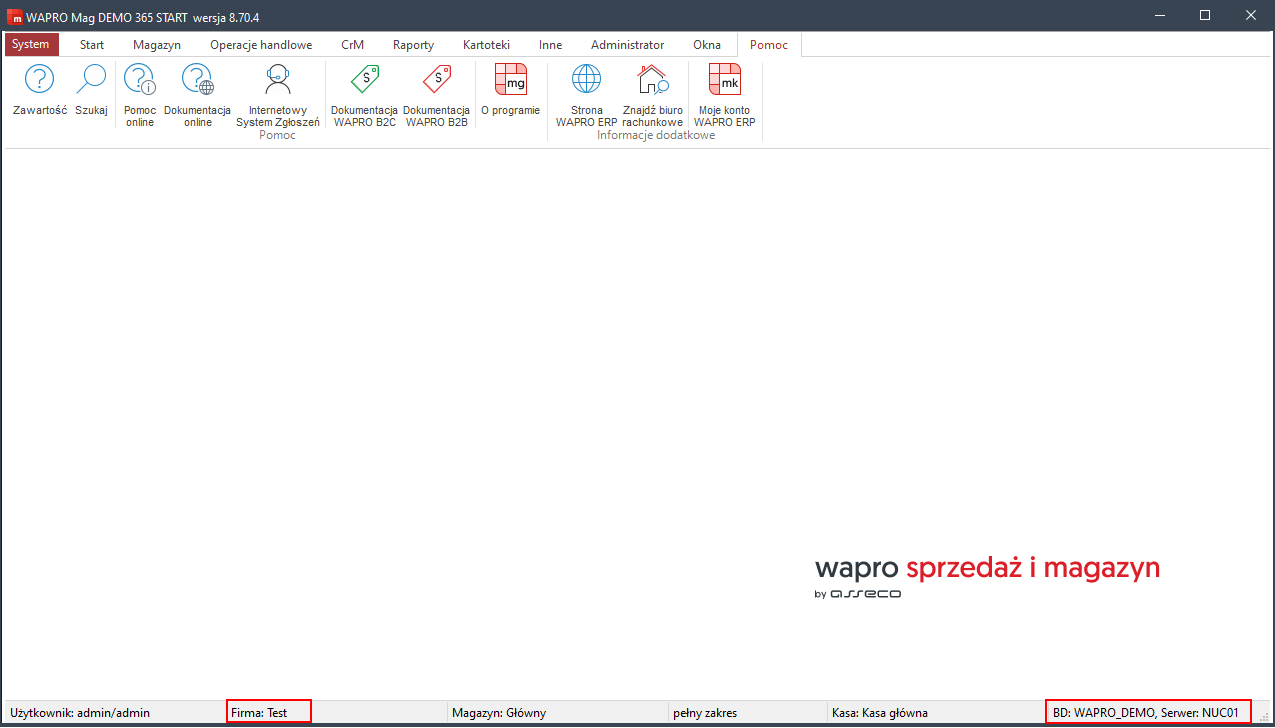Open the Raporty tab
The width and height of the screenshot is (1275, 728).
pos(413,45)
